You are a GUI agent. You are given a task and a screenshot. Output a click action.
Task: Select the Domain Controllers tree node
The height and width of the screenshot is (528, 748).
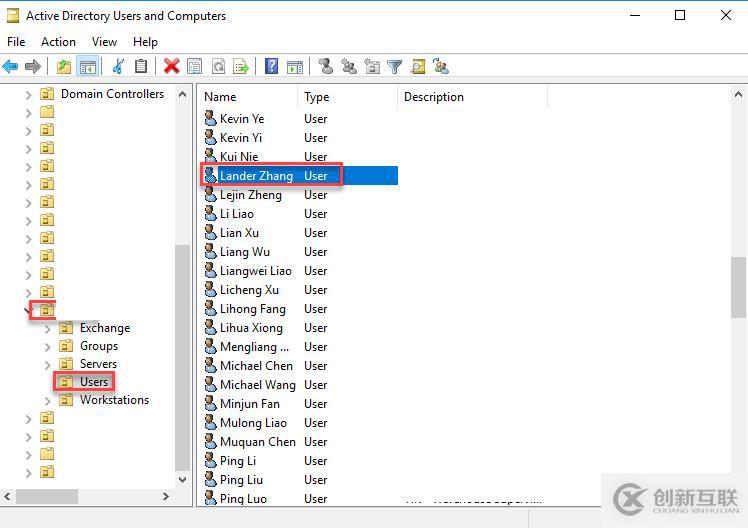coord(112,94)
